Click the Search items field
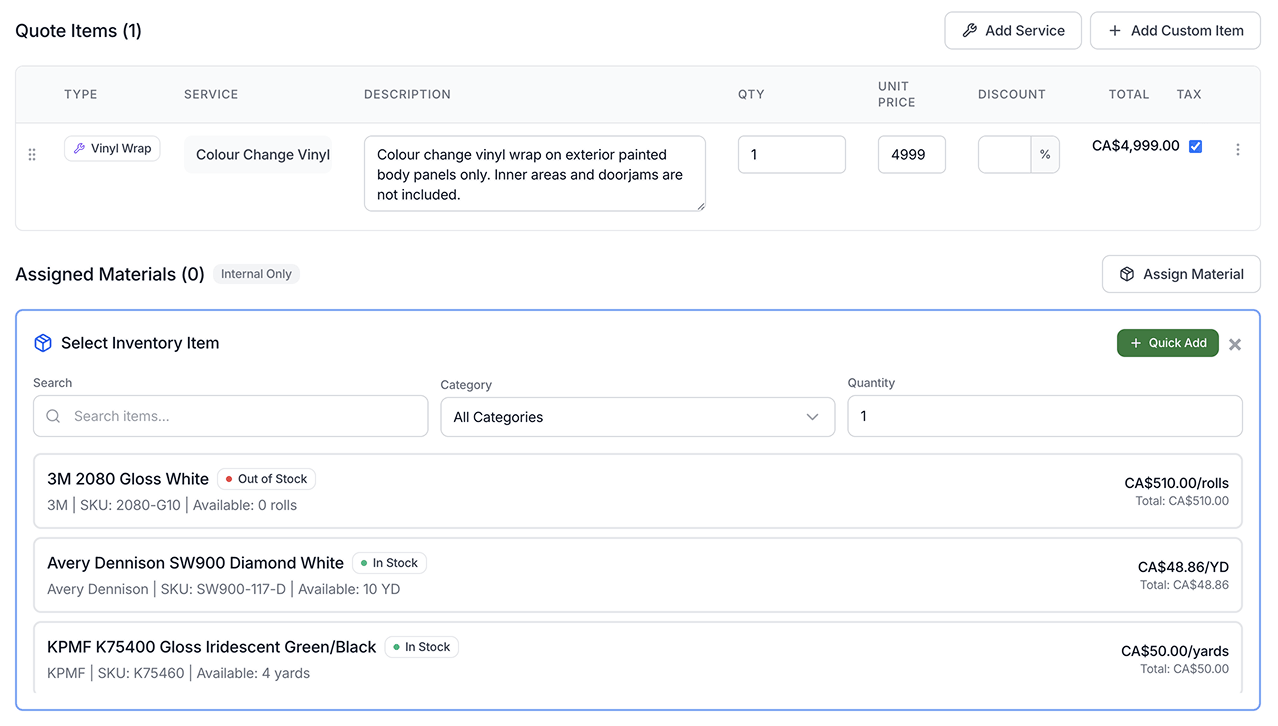 click(x=231, y=416)
